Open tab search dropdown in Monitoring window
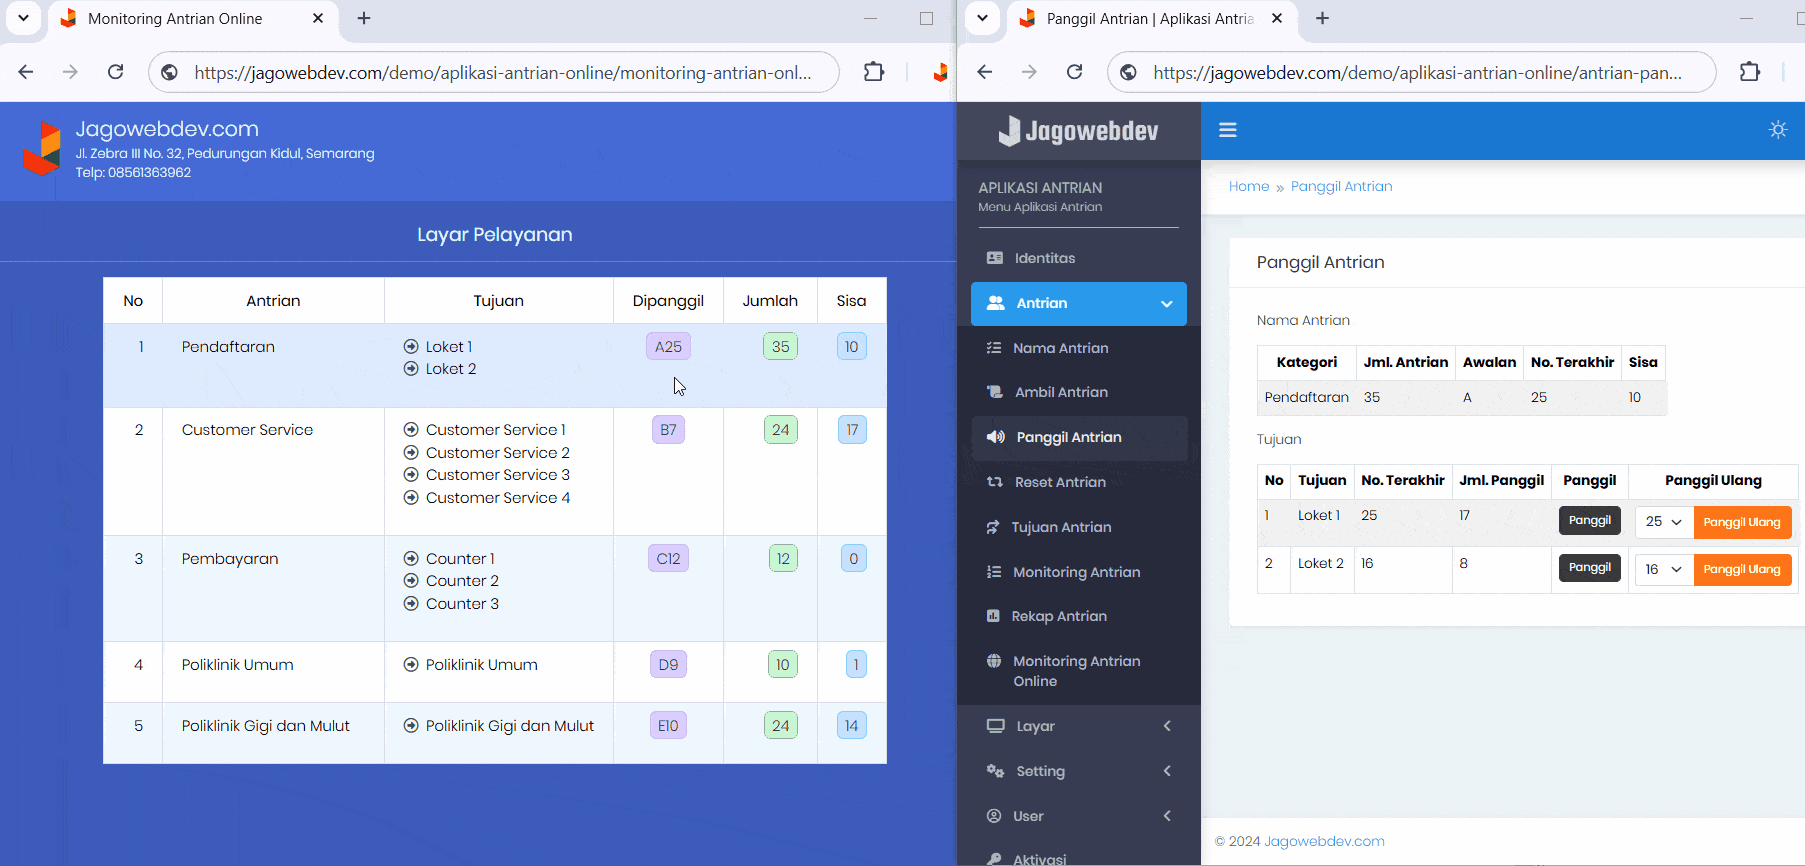The height and width of the screenshot is (866, 1805). [23, 18]
